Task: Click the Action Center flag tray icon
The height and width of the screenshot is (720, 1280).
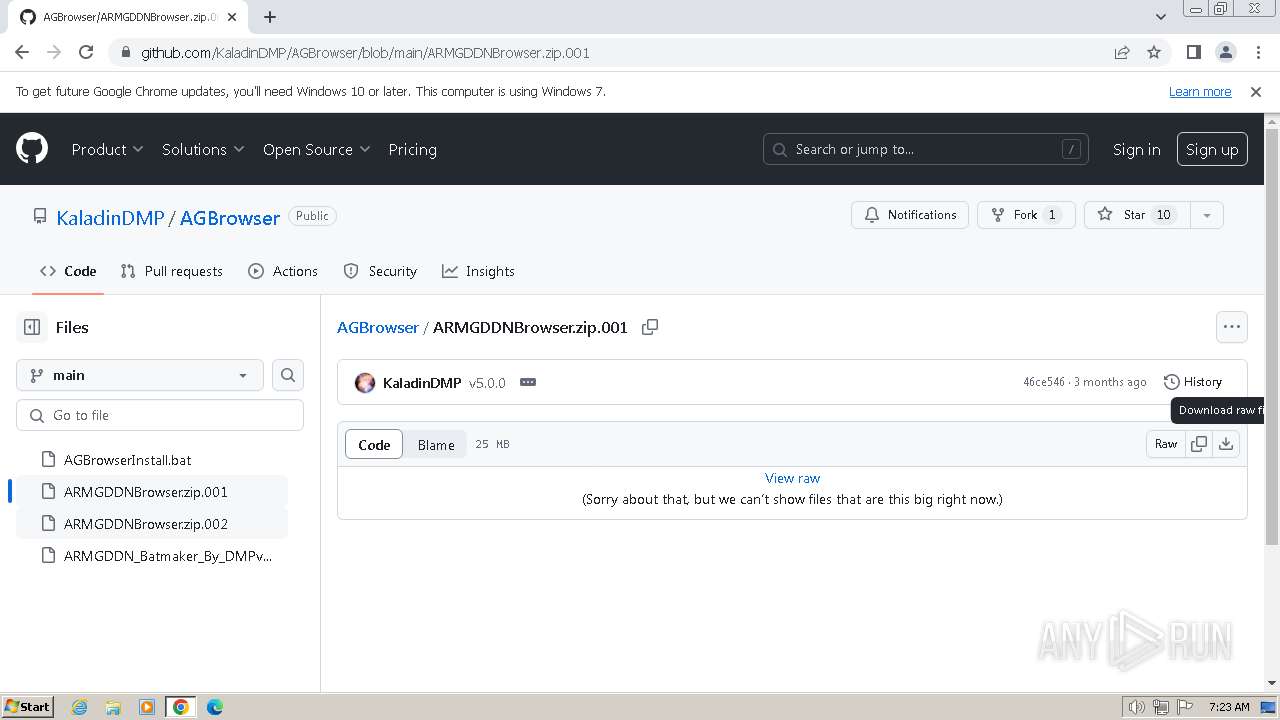Action: click(1184, 707)
